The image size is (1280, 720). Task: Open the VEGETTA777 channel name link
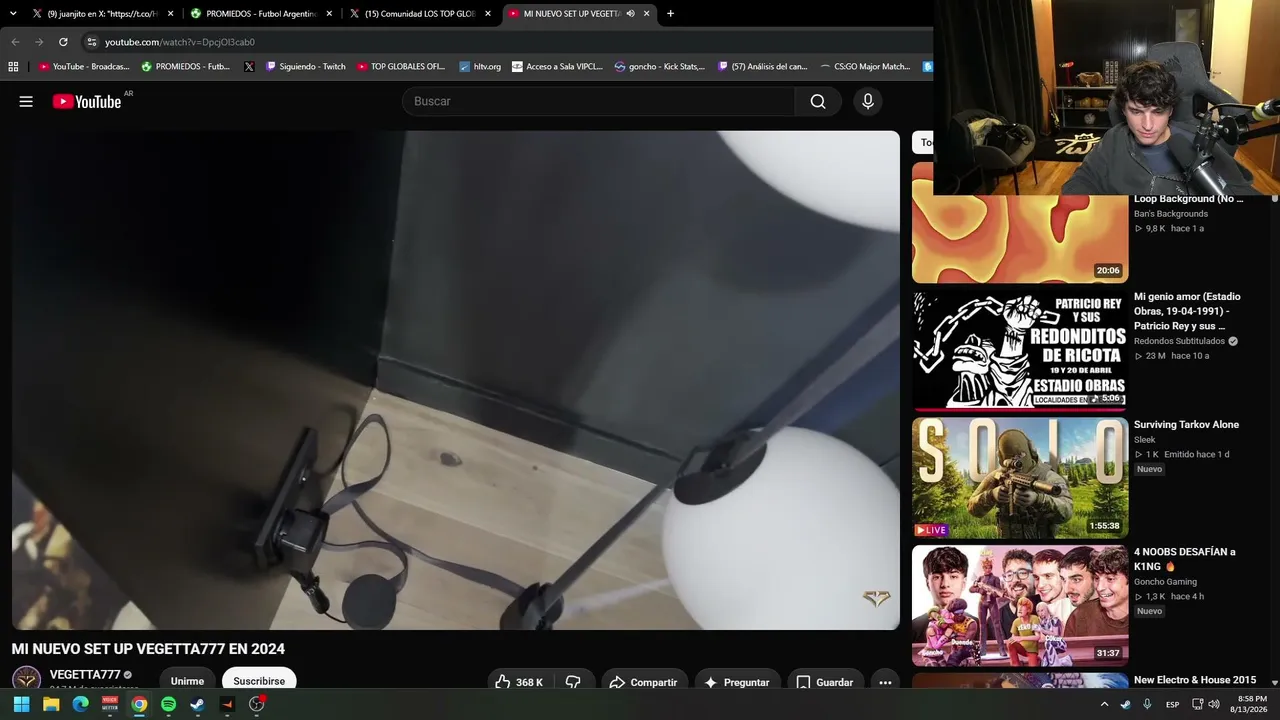(85, 675)
